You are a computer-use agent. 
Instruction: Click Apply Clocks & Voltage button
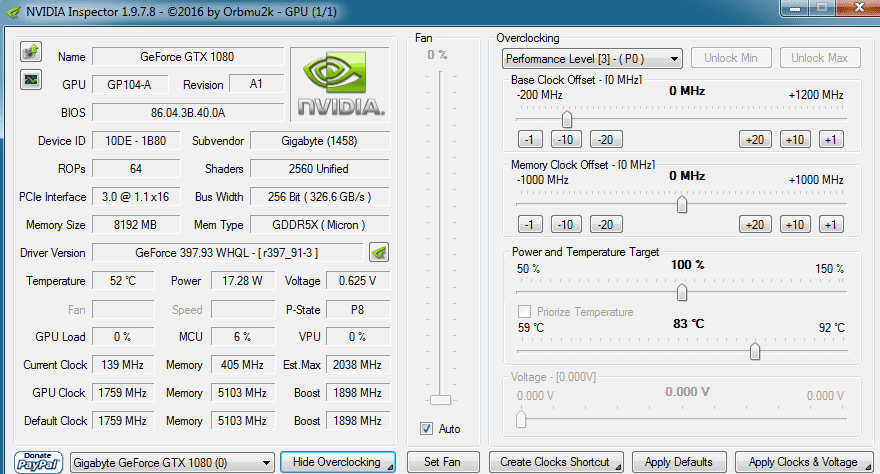point(804,462)
